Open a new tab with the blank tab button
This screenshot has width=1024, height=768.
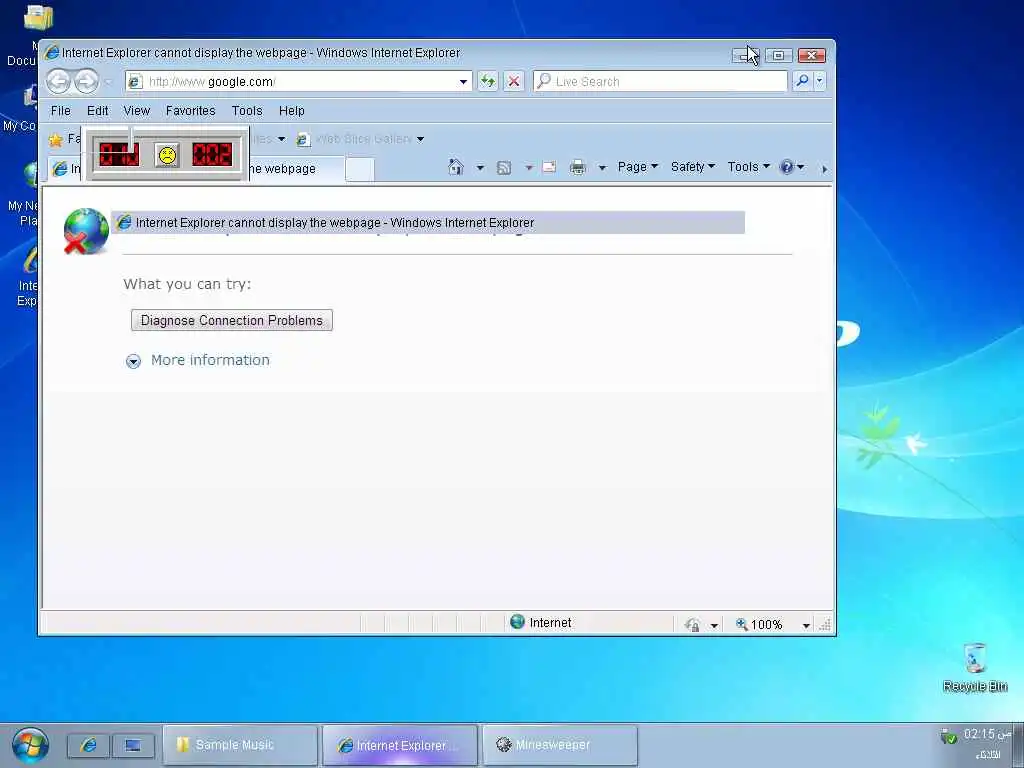tap(360, 169)
